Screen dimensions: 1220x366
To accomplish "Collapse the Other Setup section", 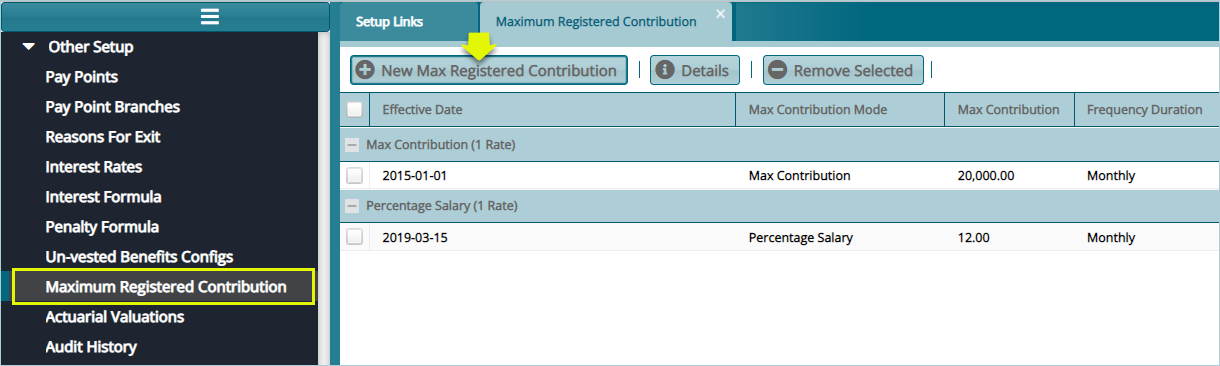I will pyautogui.click(x=29, y=47).
